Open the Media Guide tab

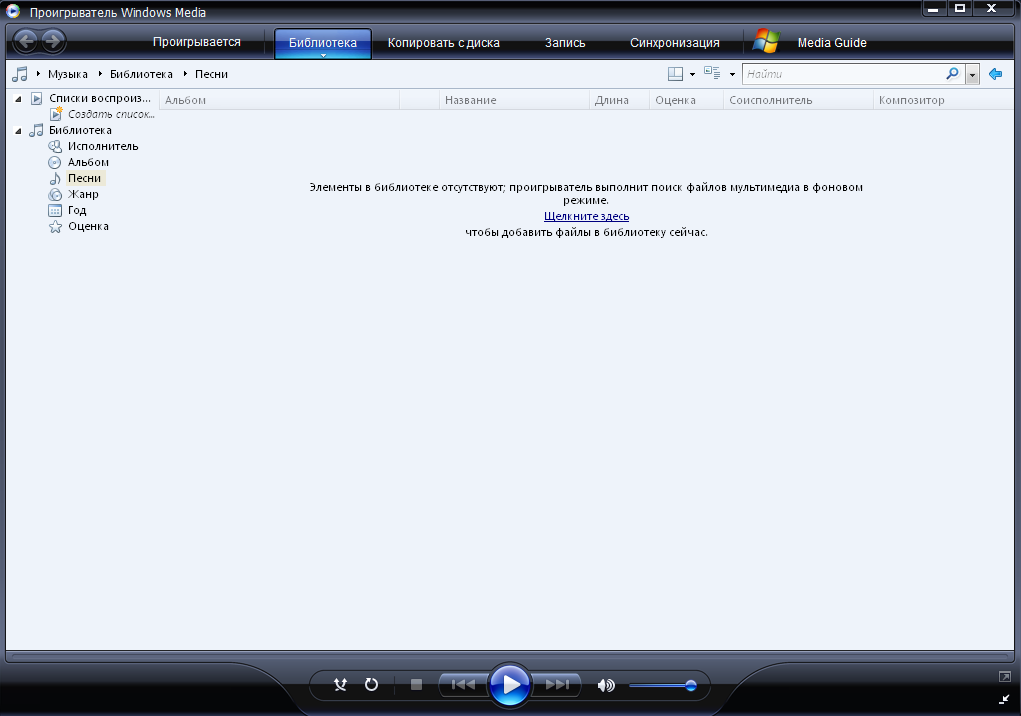pyautogui.click(x=832, y=43)
